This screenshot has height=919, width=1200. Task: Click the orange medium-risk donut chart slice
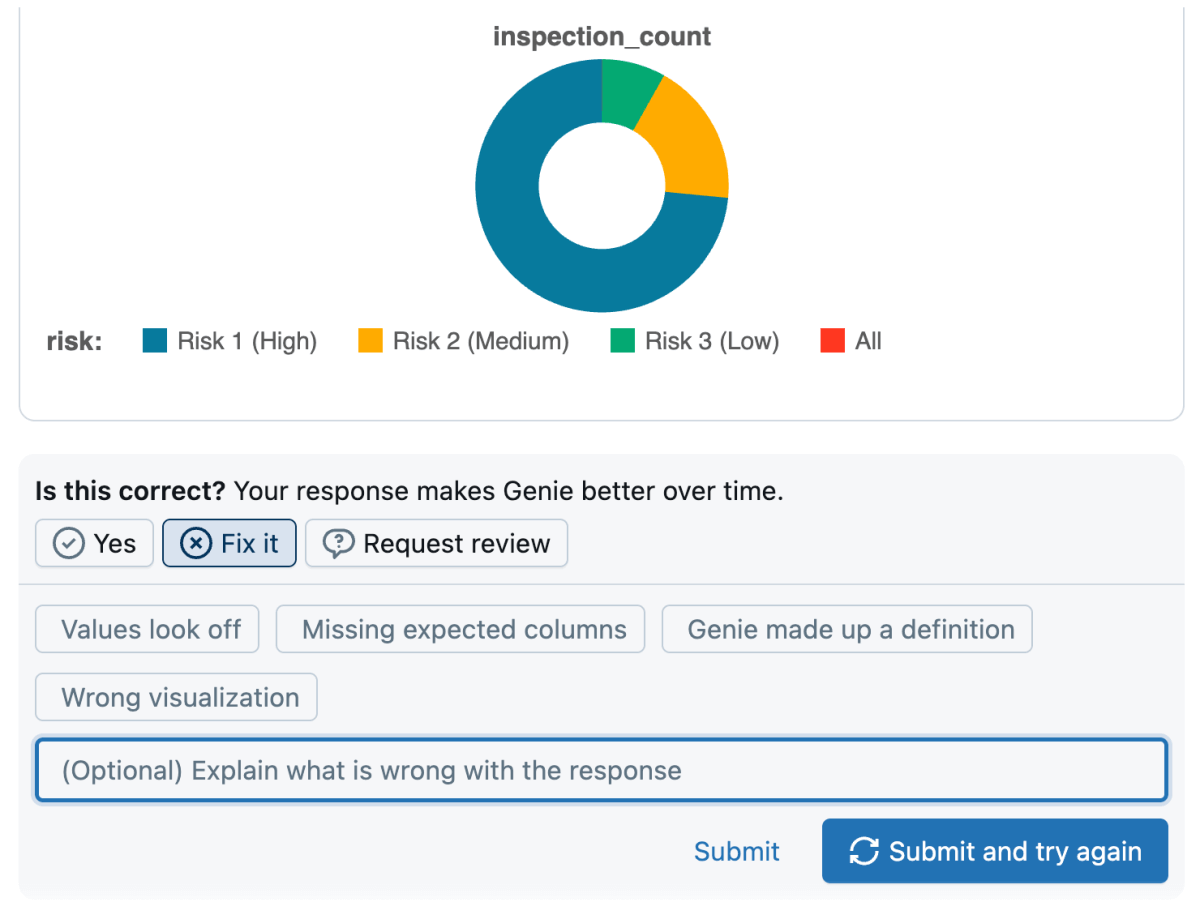[x=688, y=150]
